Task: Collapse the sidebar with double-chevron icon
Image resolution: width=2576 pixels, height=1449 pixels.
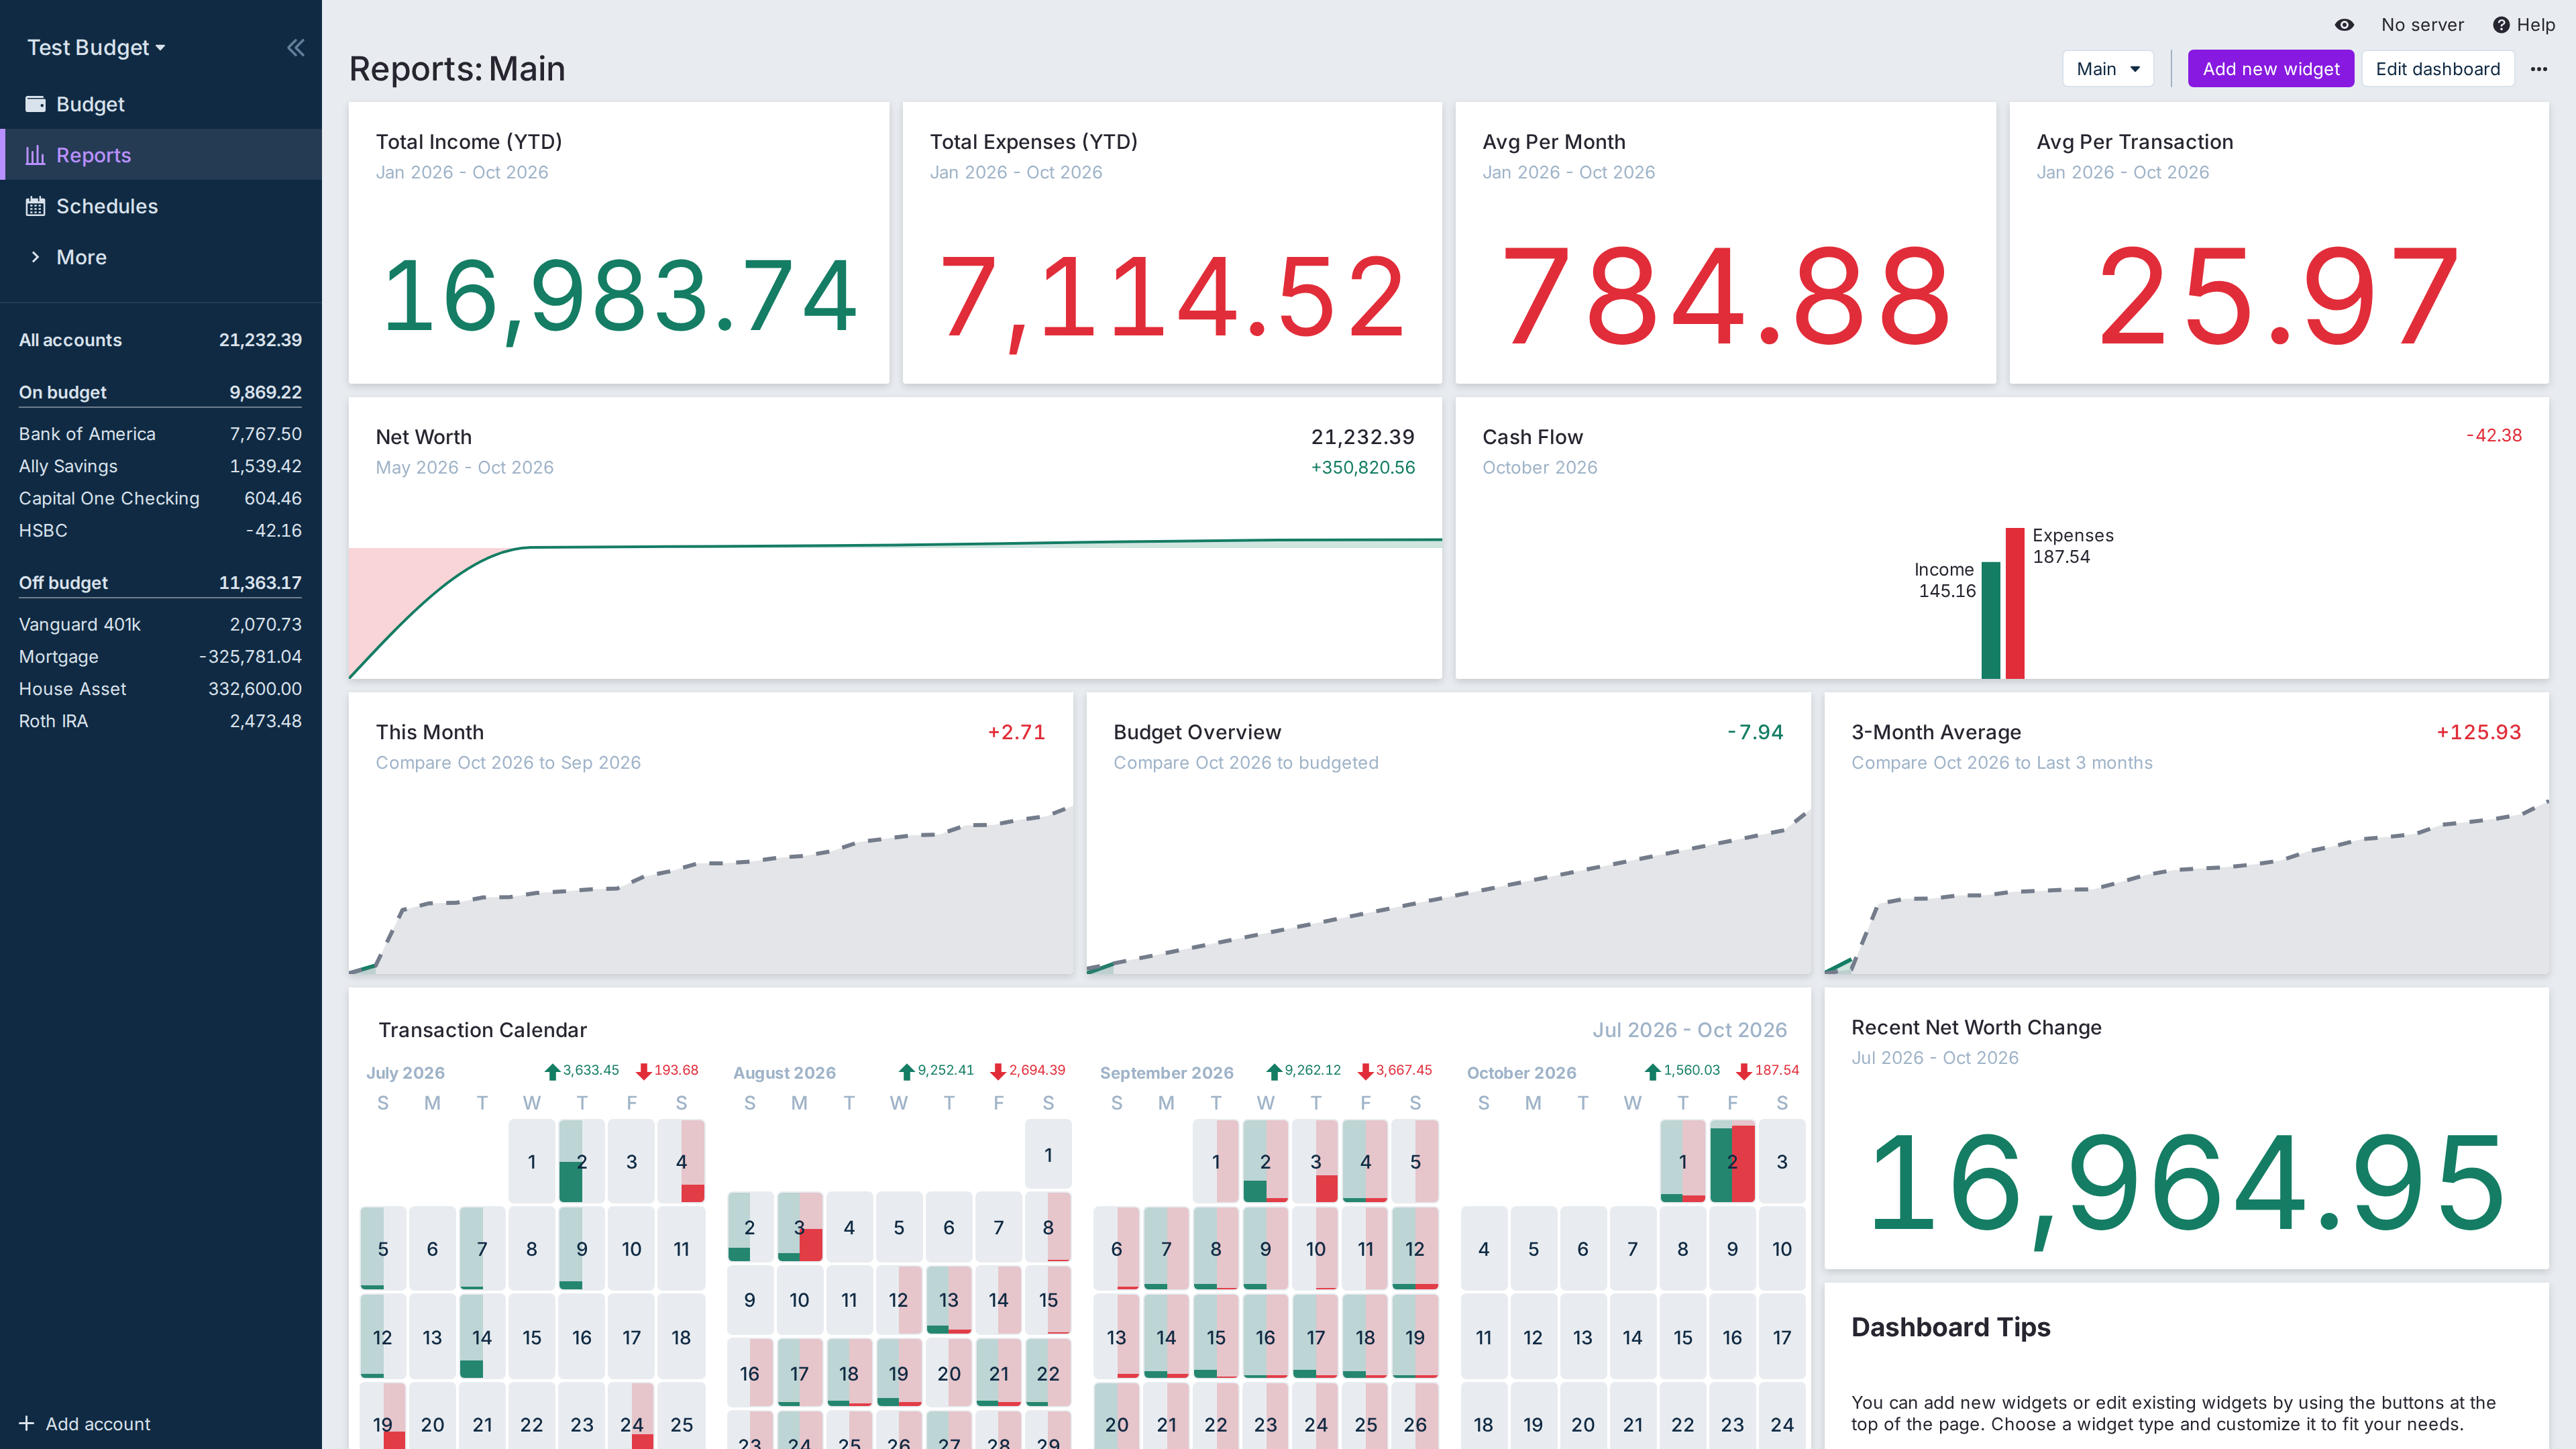Action: coord(295,47)
